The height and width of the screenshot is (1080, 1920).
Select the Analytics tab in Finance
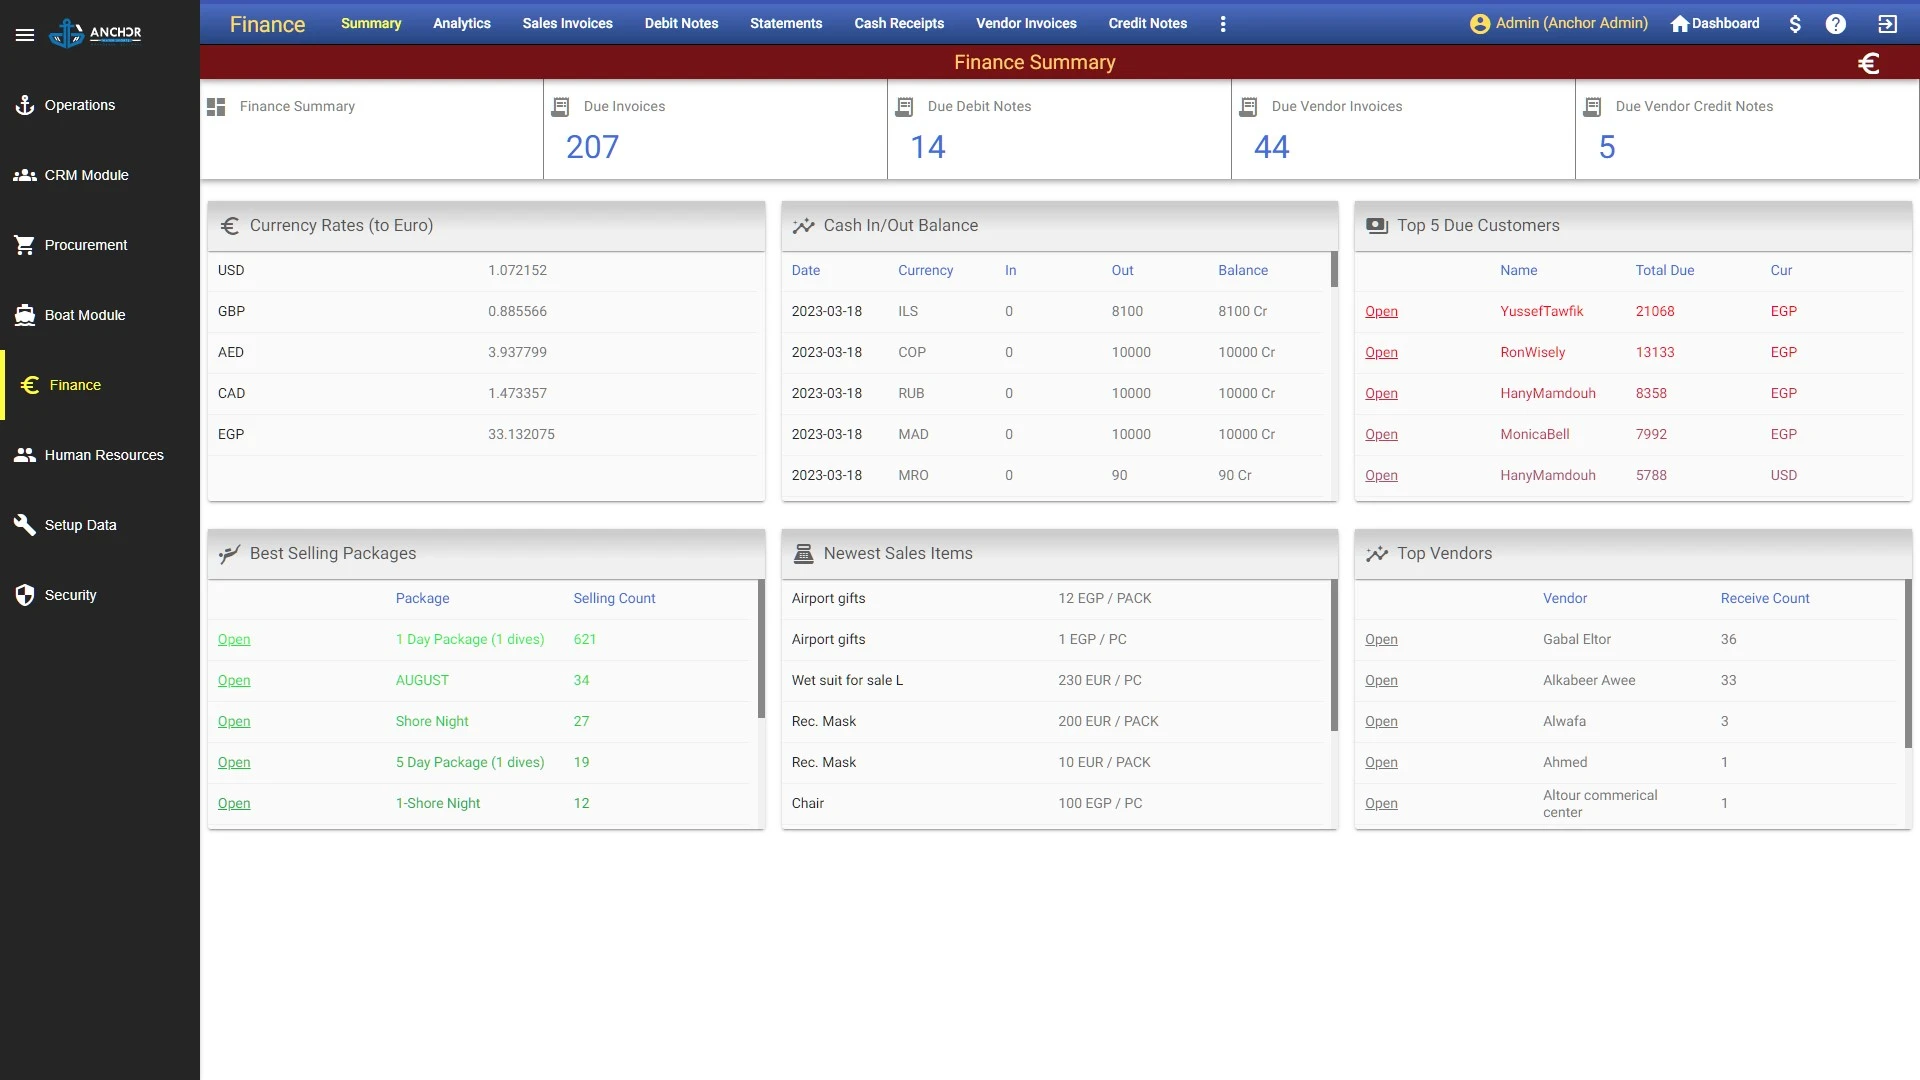coord(462,22)
